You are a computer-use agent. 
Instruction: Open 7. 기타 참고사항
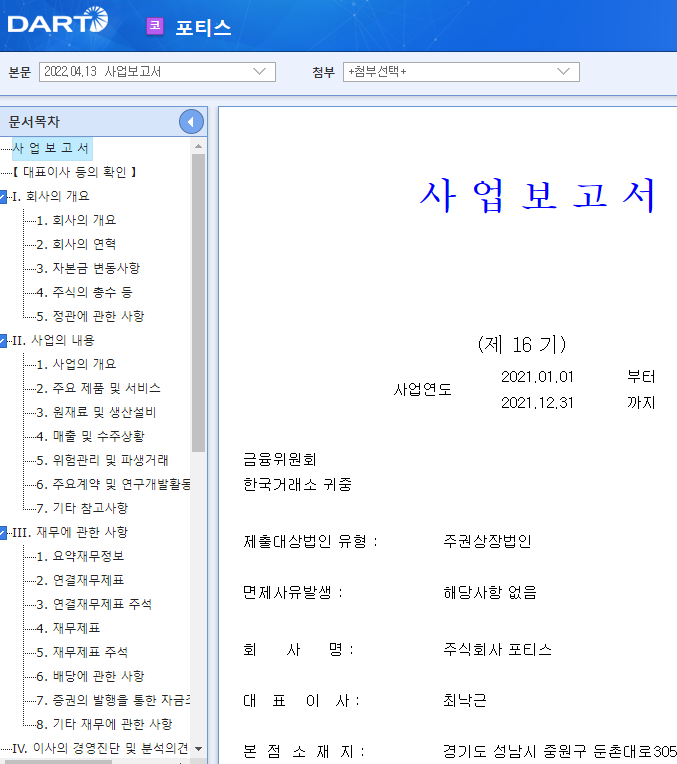tap(82, 509)
